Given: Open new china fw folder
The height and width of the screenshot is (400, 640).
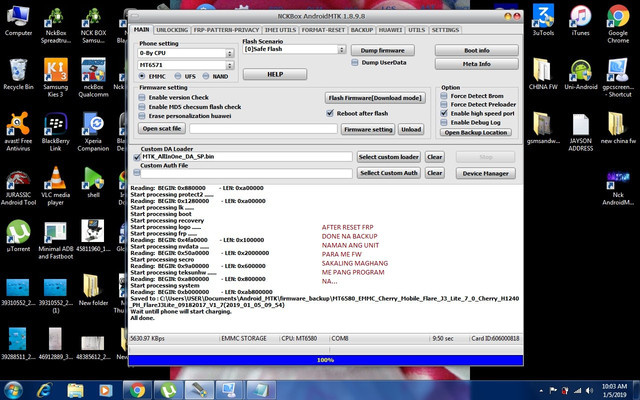Looking at the screenshot, I should tap(618, 128).
